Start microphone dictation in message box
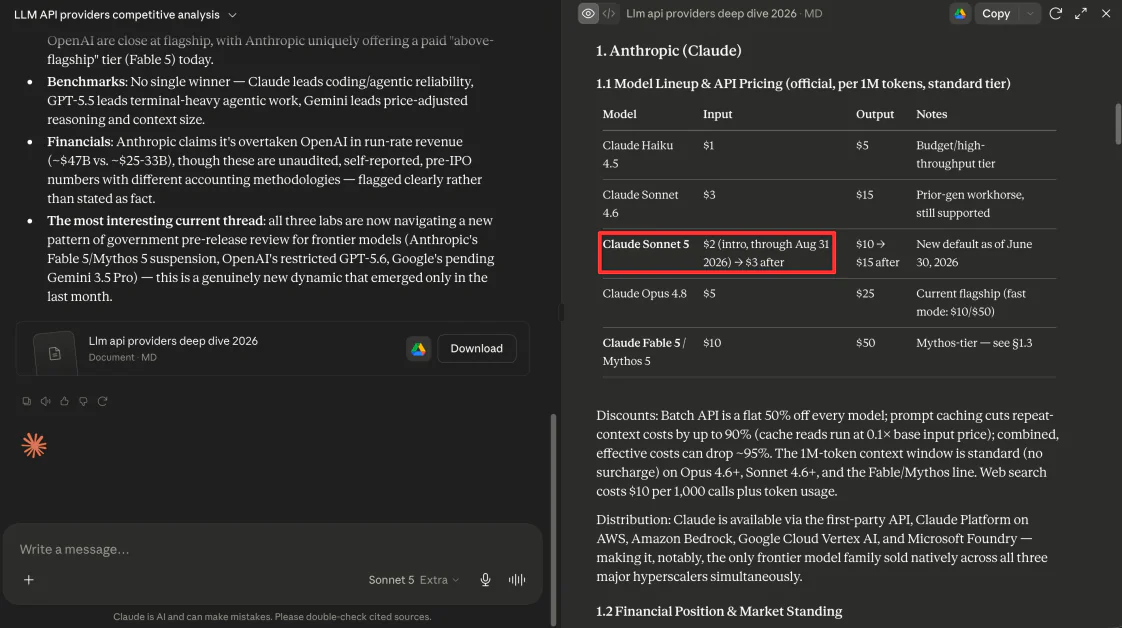The height and width of the screenshot is (628, 1122). 485,579
